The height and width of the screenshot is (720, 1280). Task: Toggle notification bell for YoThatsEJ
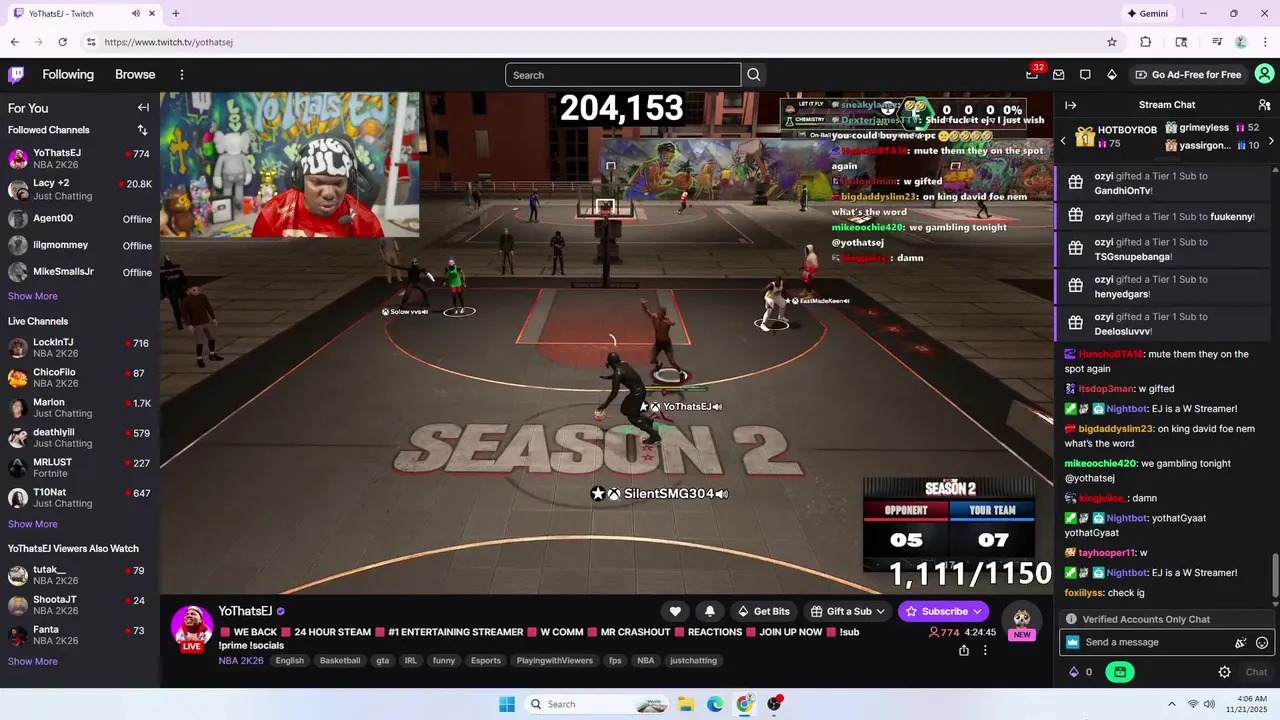(x=710, y=611)
